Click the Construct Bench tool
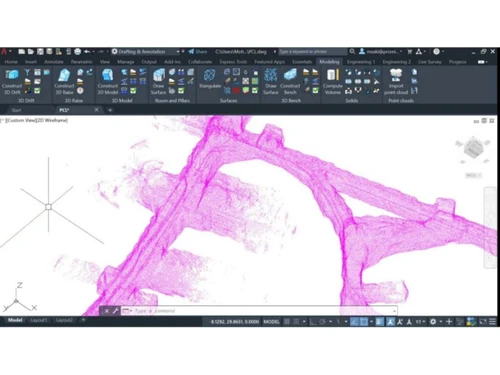This screenshot has width=500, height=375. [290, 82]
